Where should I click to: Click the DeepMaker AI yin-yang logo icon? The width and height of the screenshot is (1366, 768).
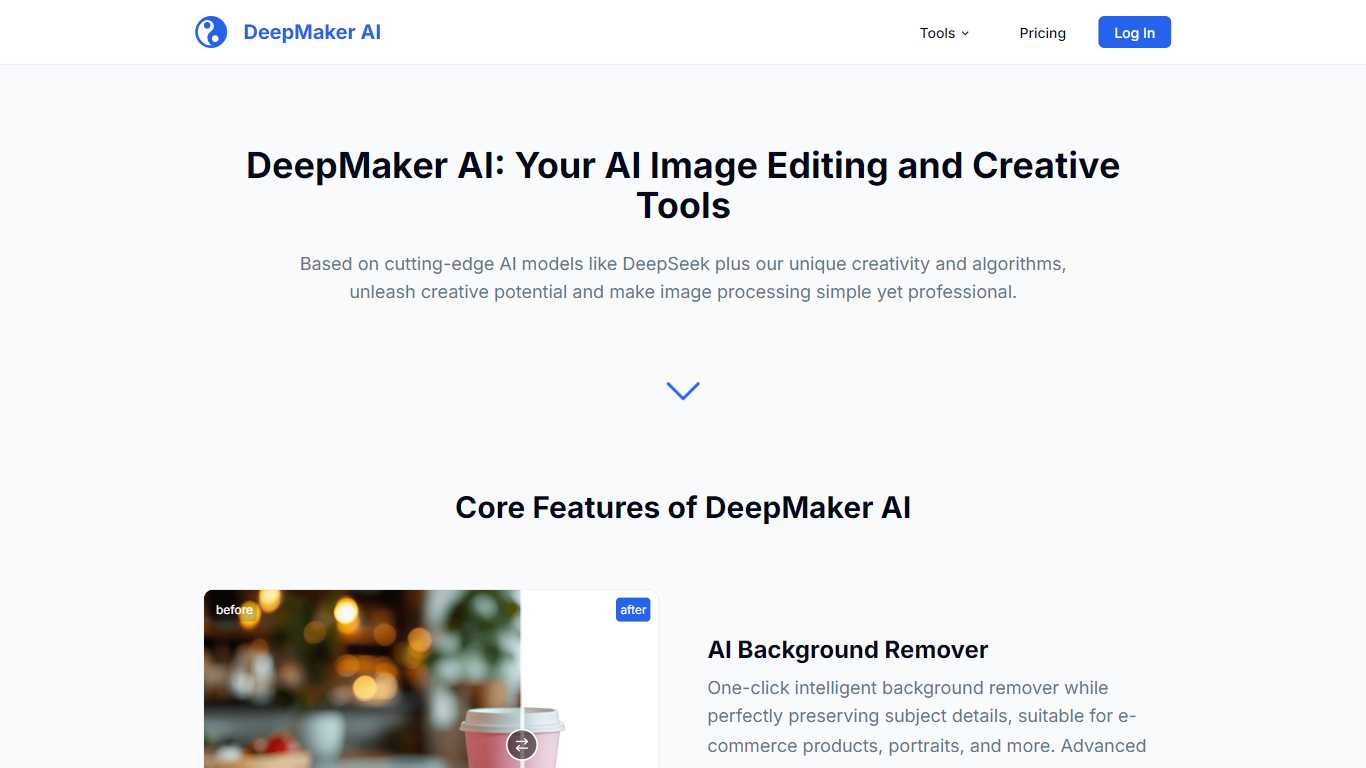click(211, 32)
